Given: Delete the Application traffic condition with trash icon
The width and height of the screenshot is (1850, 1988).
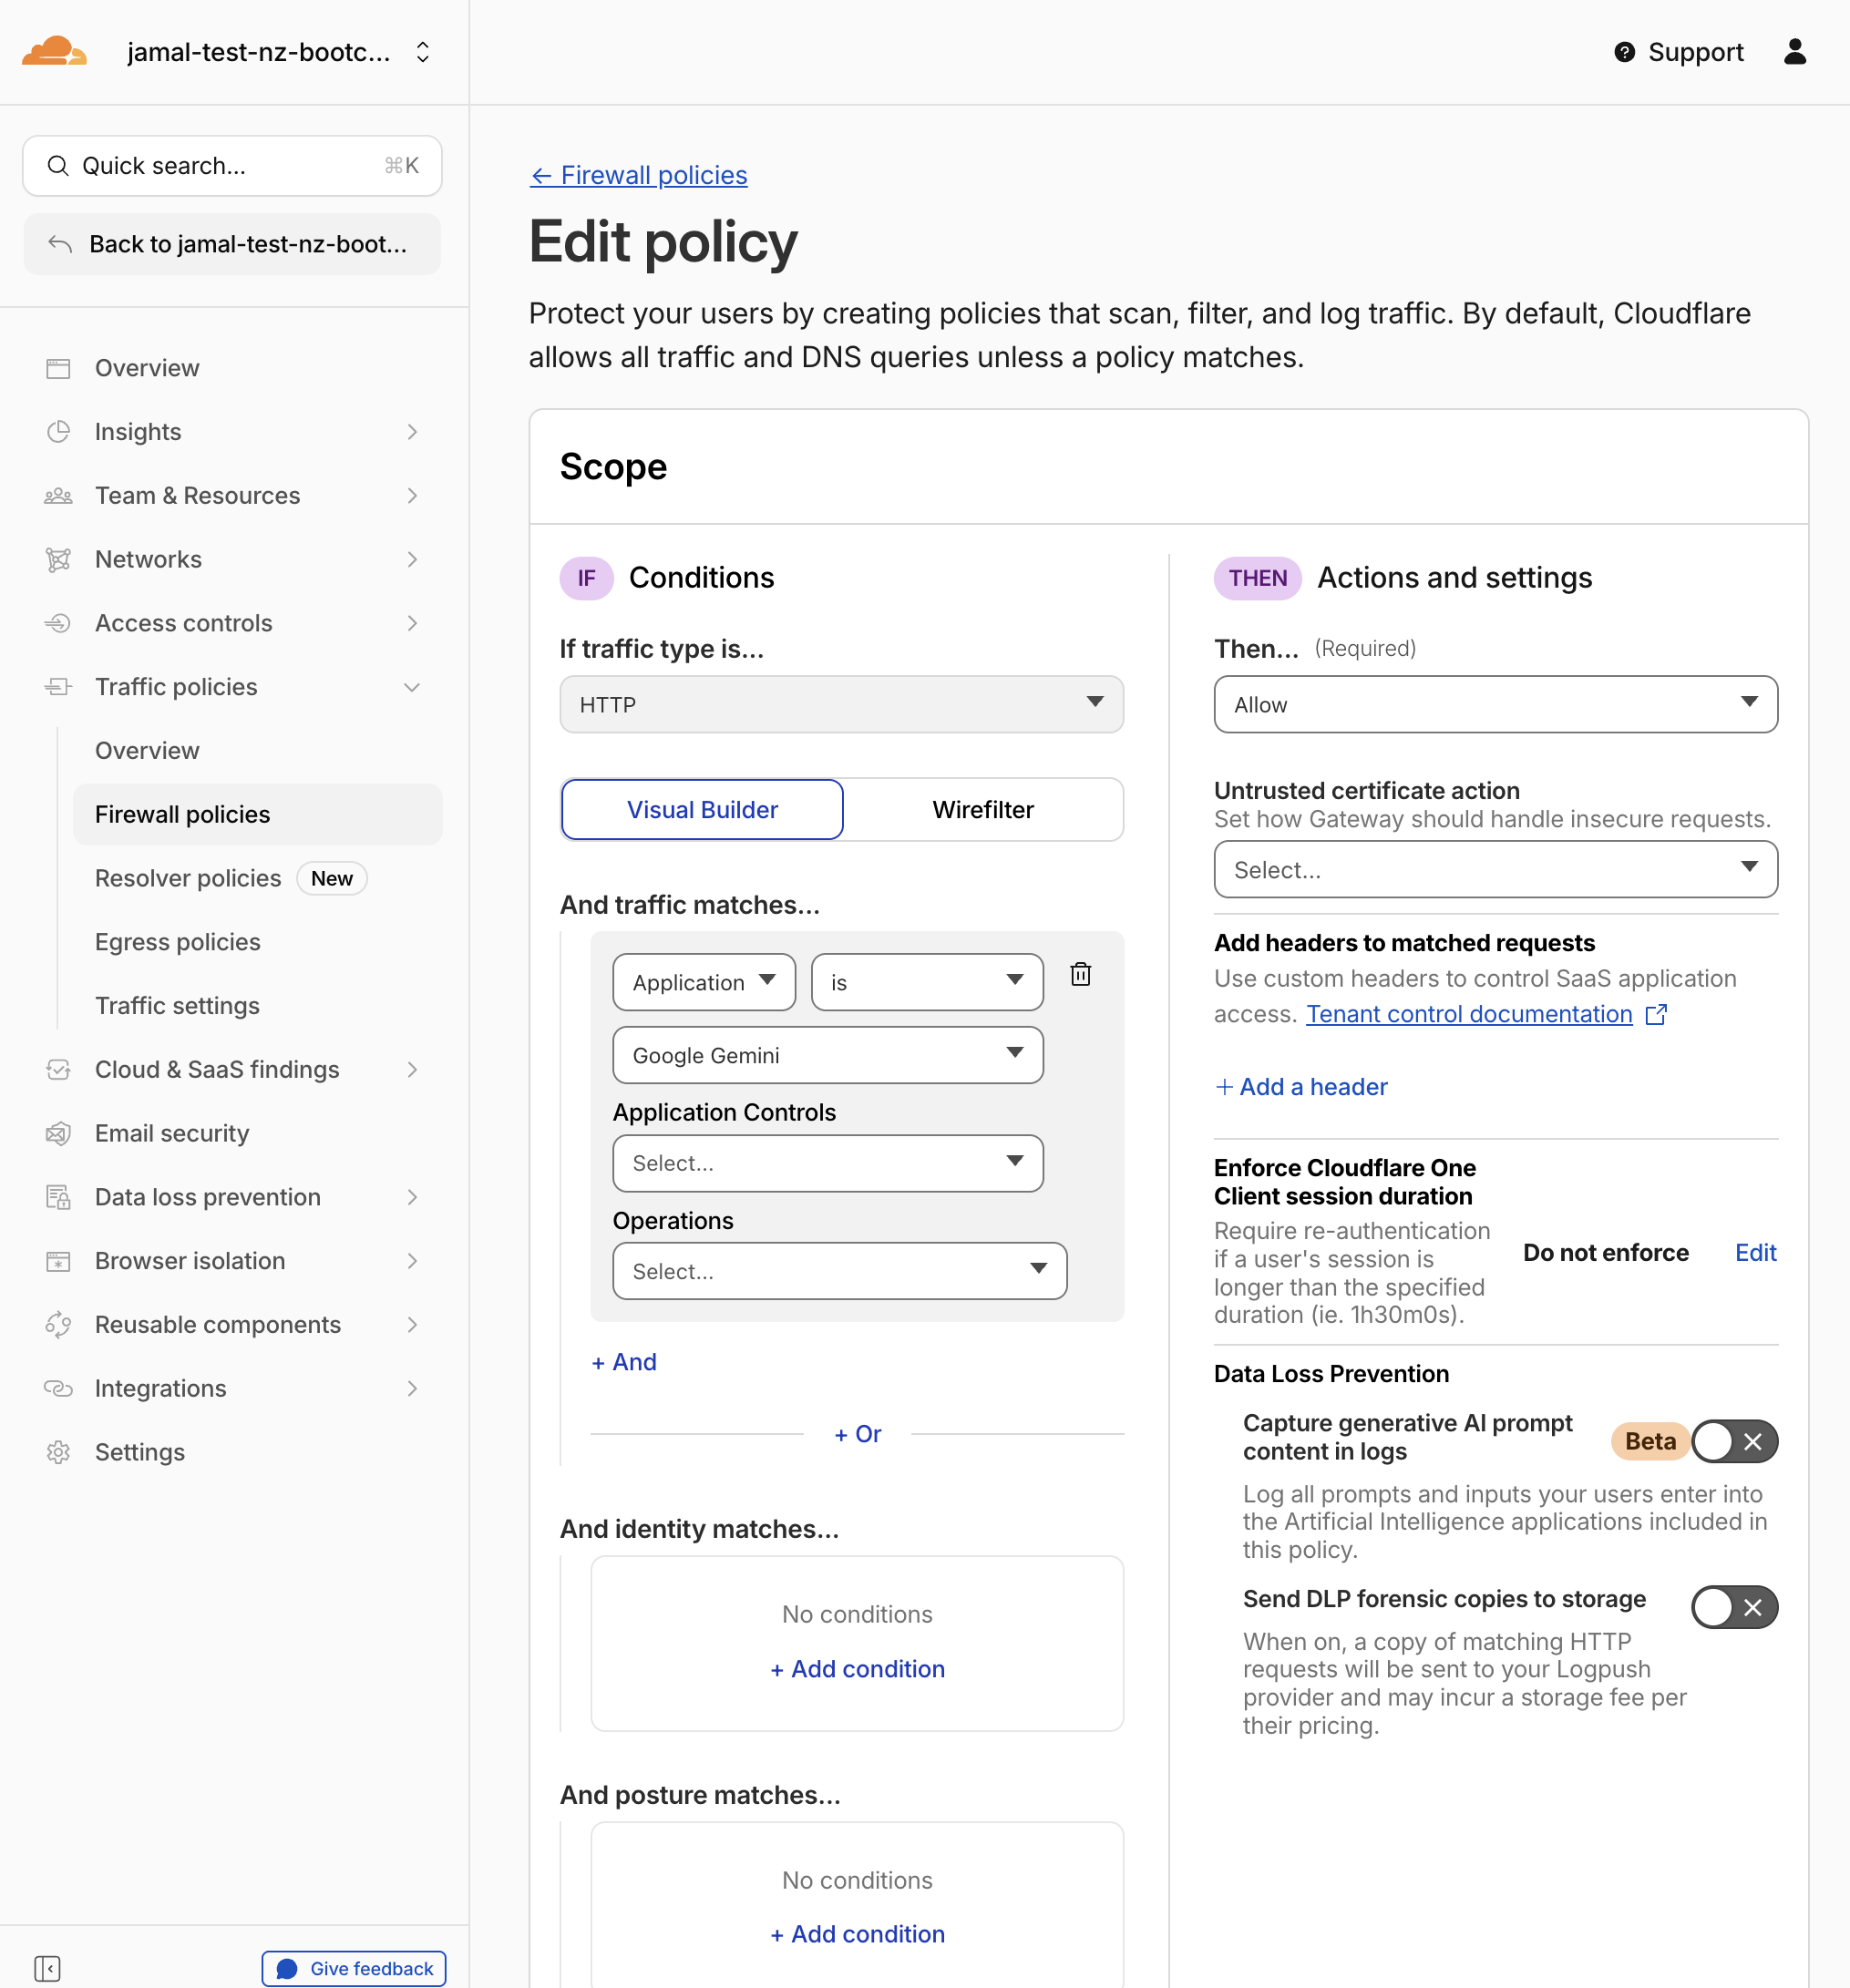Looking at the screenshot, I should (x=1080, y=974).
